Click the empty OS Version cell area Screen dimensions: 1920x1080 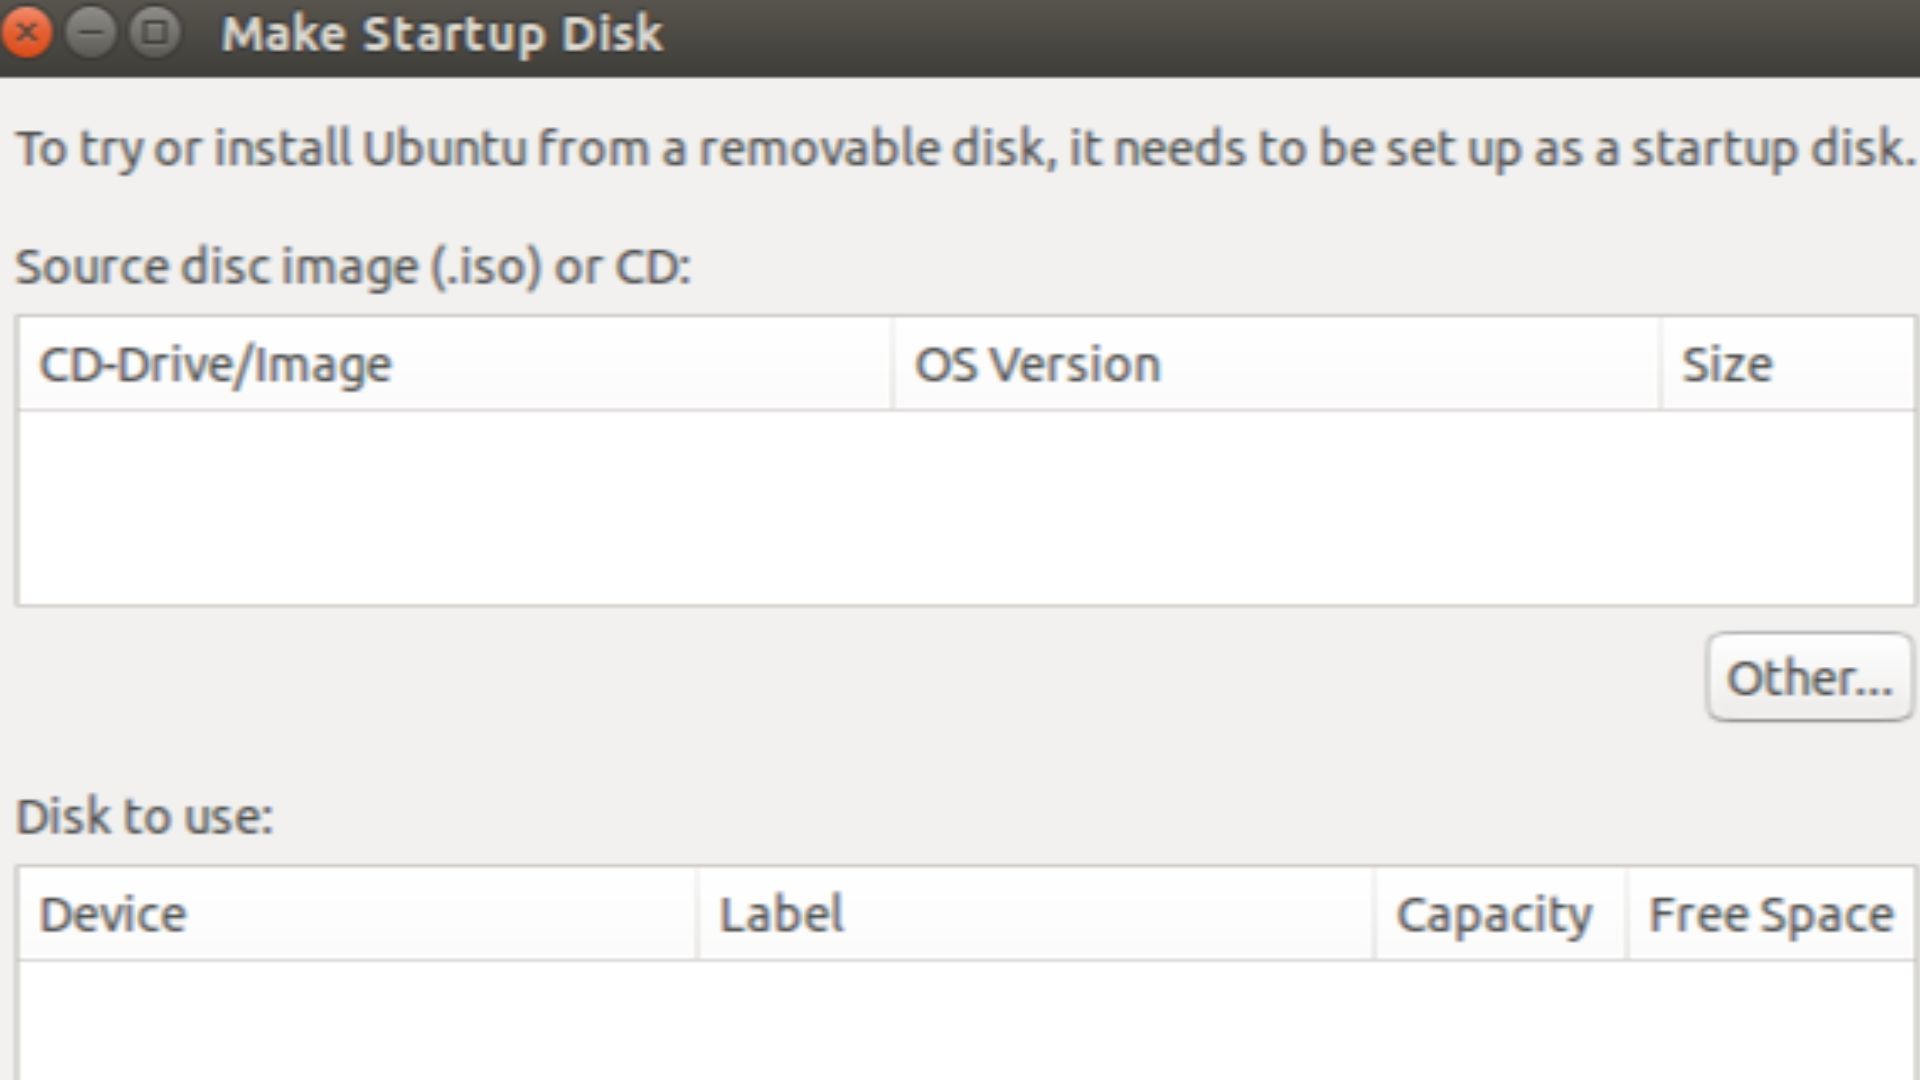(1275, 500)
